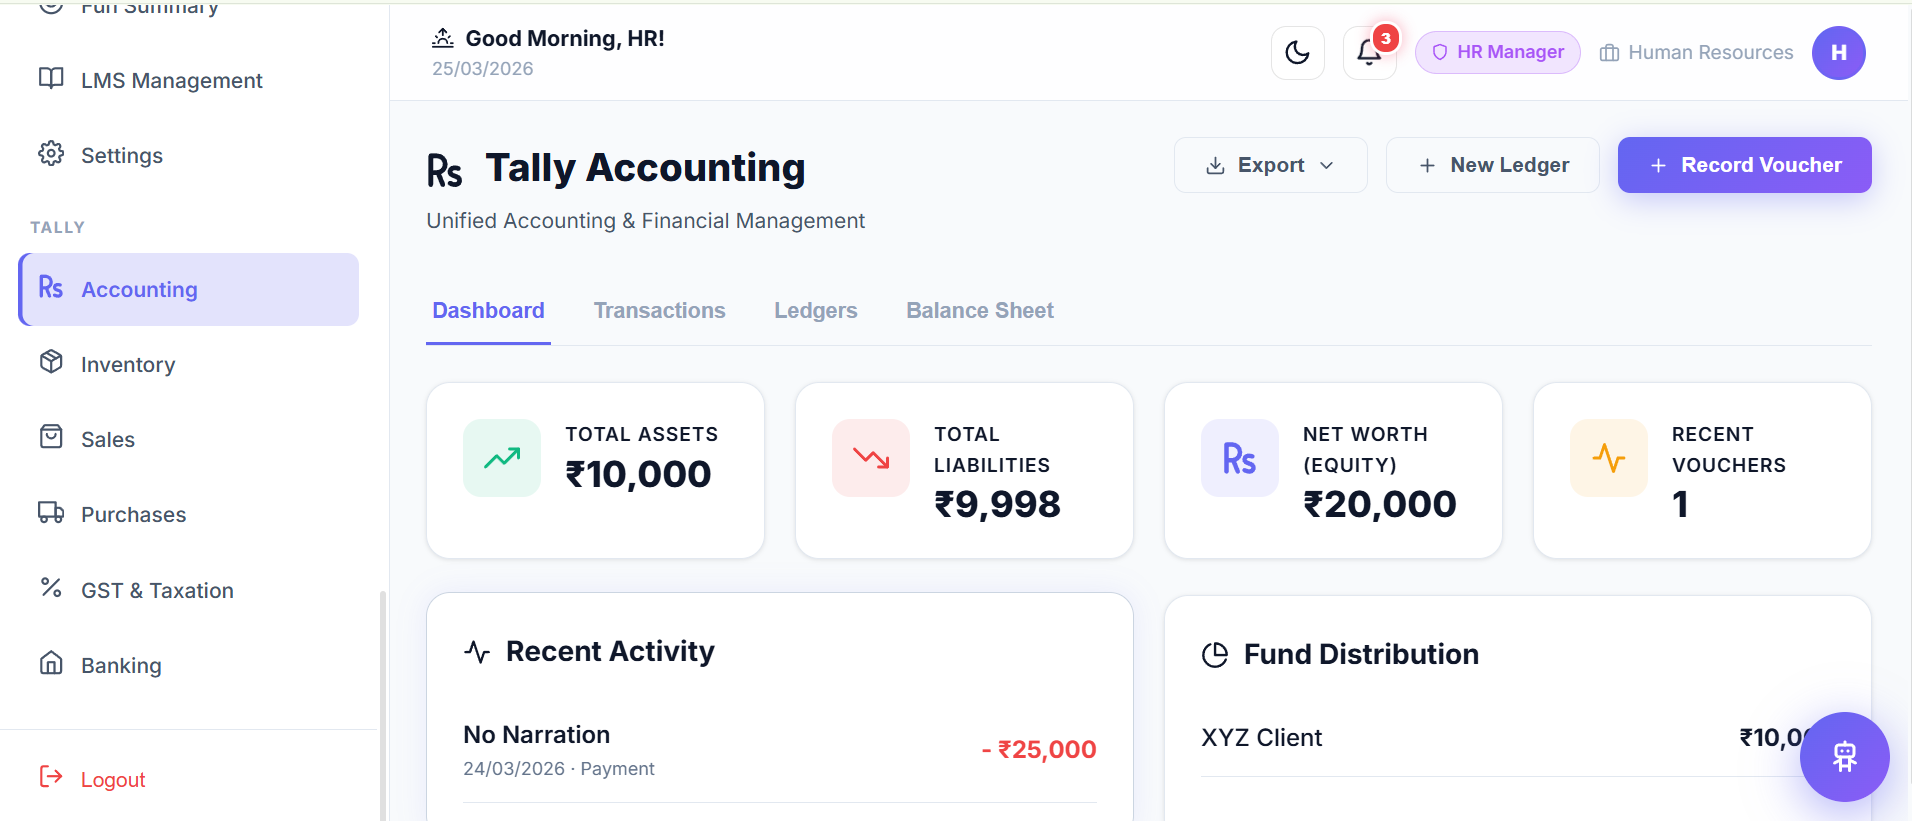
Task: Switch to dark mode via moon icon
Action: [1297, 52]
